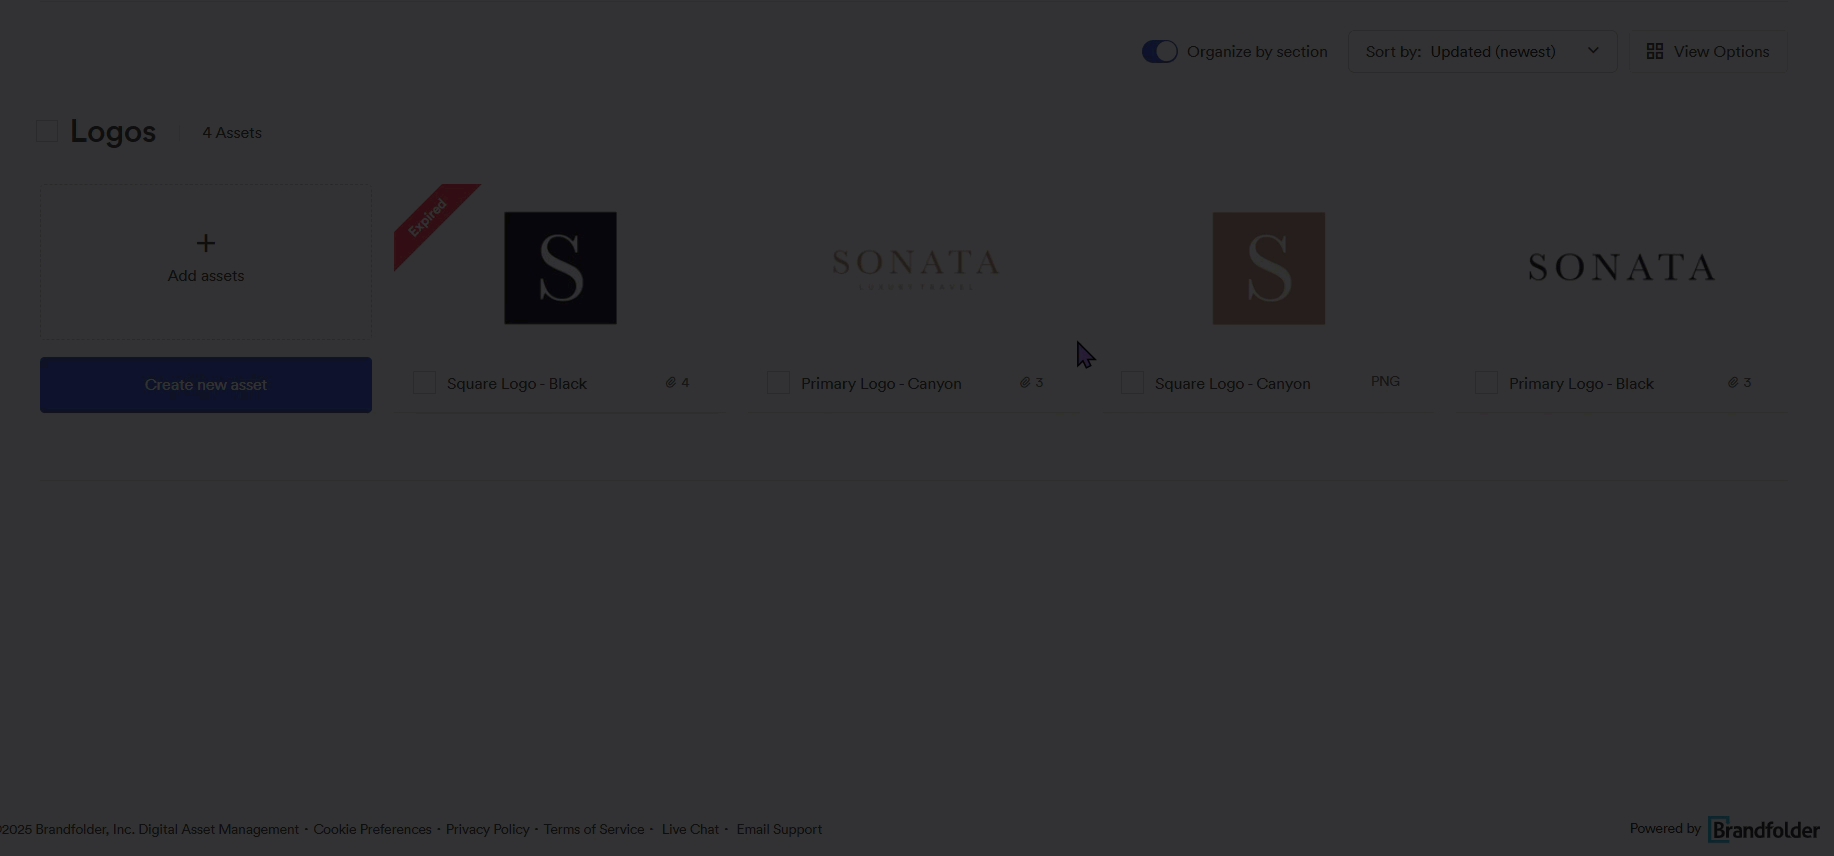1834x856 pixels.
Task: Check the Logos section checkbox
Action: coord(47,131)
